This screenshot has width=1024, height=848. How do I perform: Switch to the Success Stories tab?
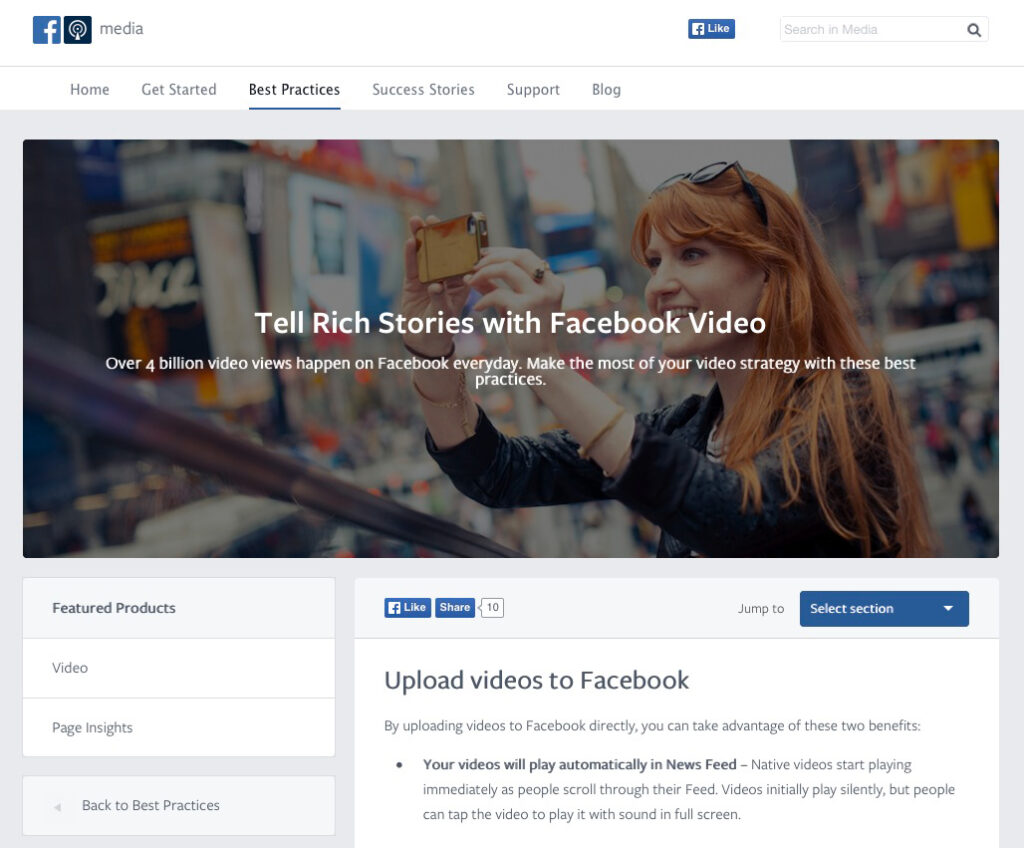423,89
